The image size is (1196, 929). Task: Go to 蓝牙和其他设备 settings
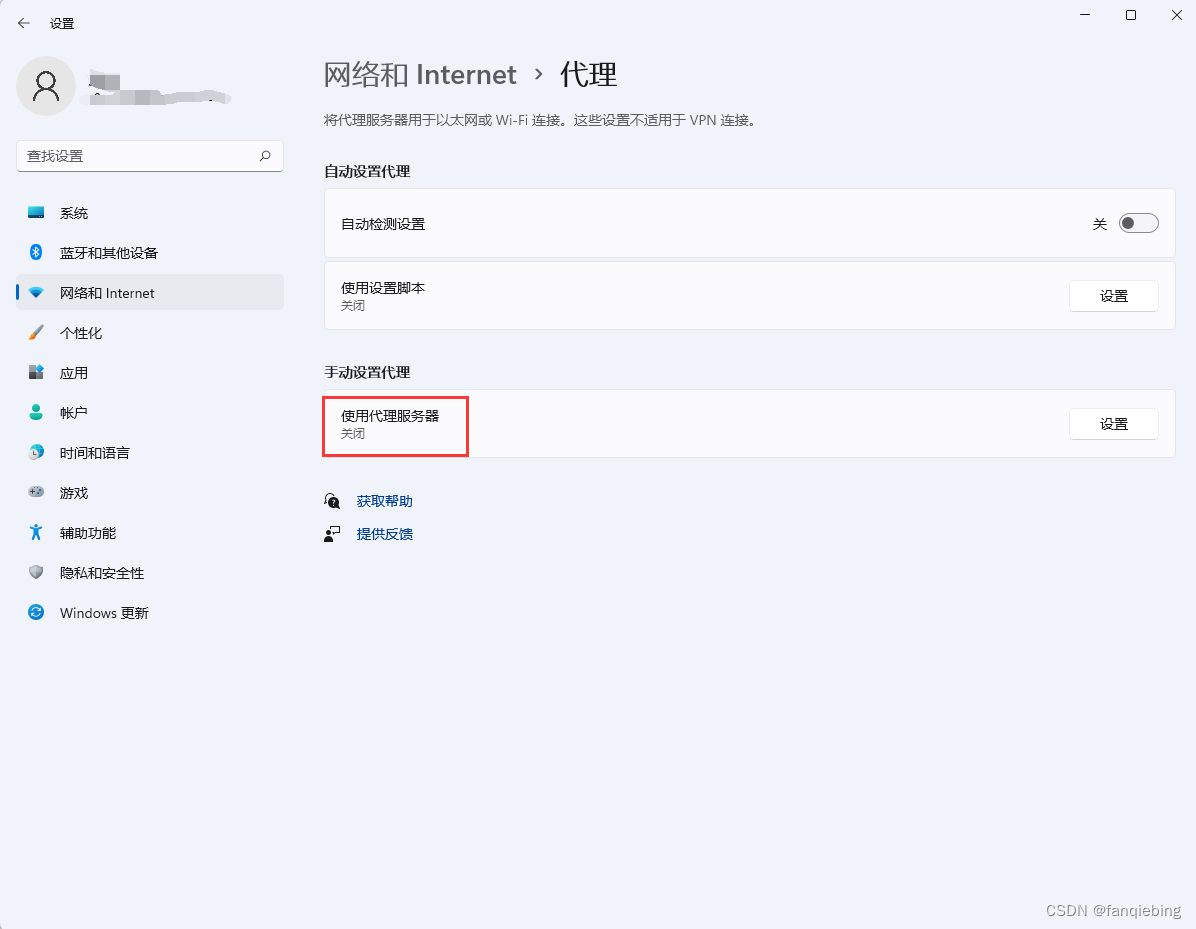(150, 252)
